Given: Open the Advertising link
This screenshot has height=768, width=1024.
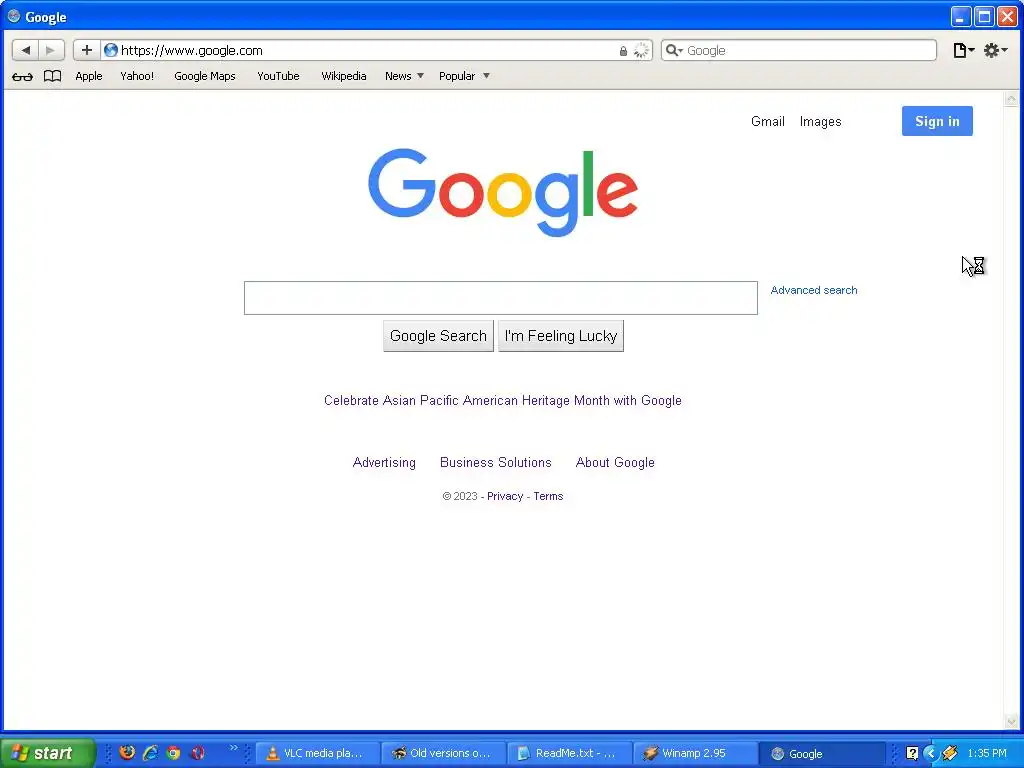Looking at the screenshot, I should tap(384, 462).
